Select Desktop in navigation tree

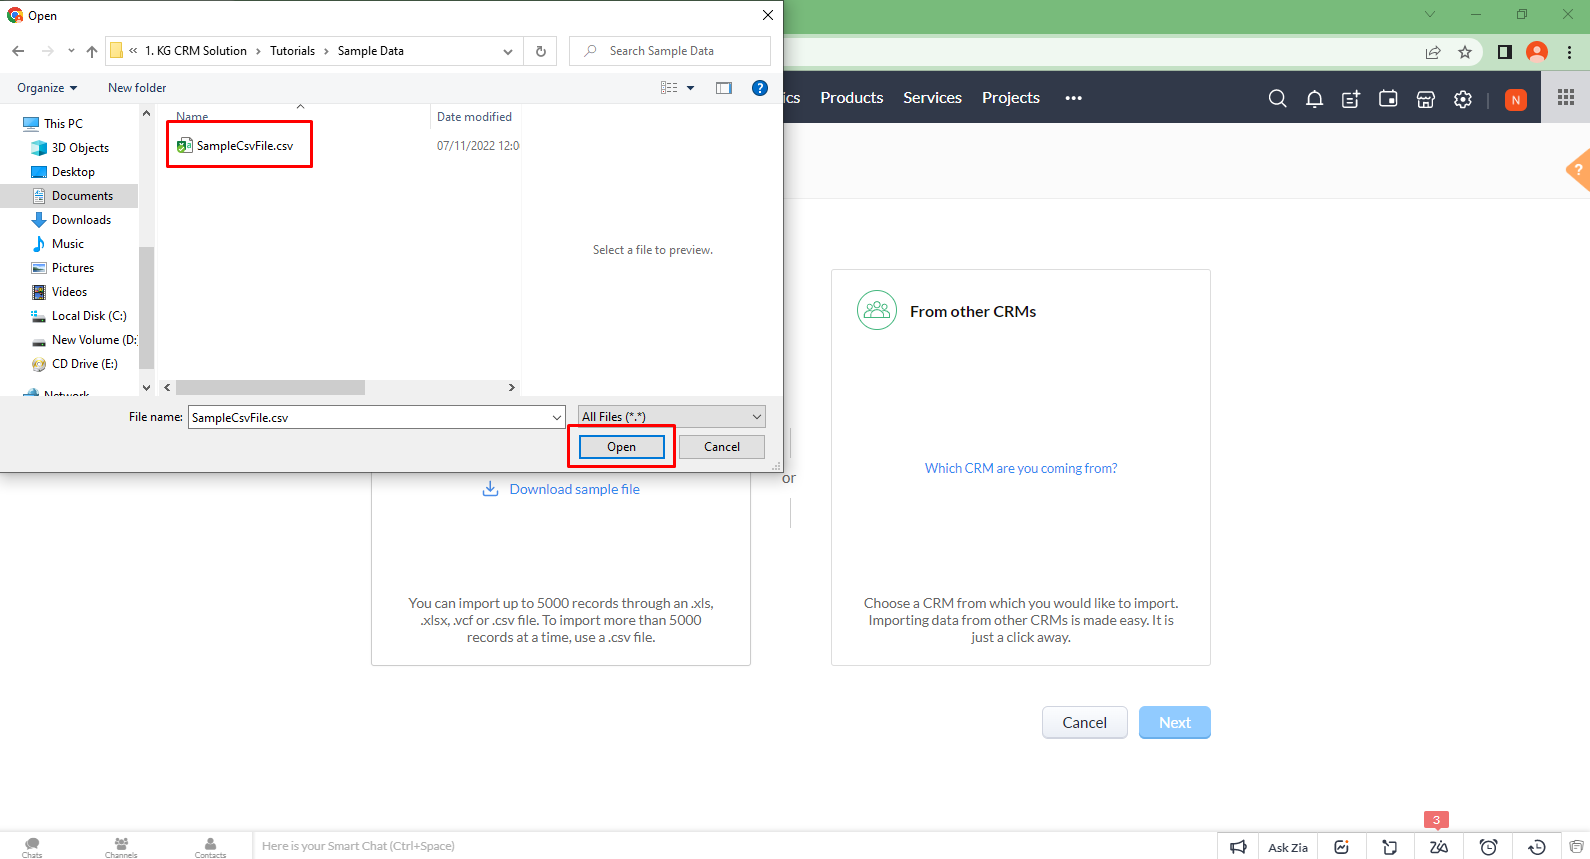click(x=73, y=172)
